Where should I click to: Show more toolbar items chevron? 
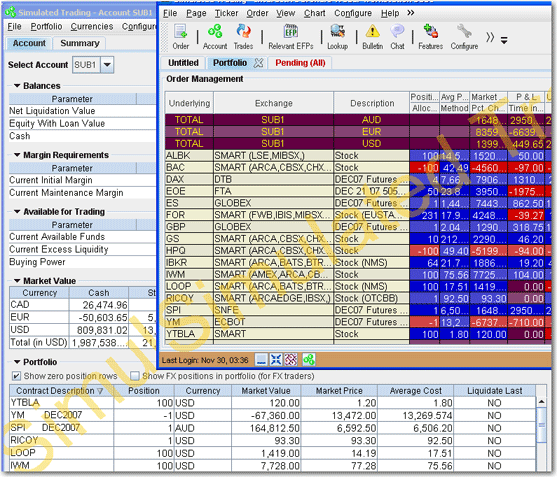(490, 37)
